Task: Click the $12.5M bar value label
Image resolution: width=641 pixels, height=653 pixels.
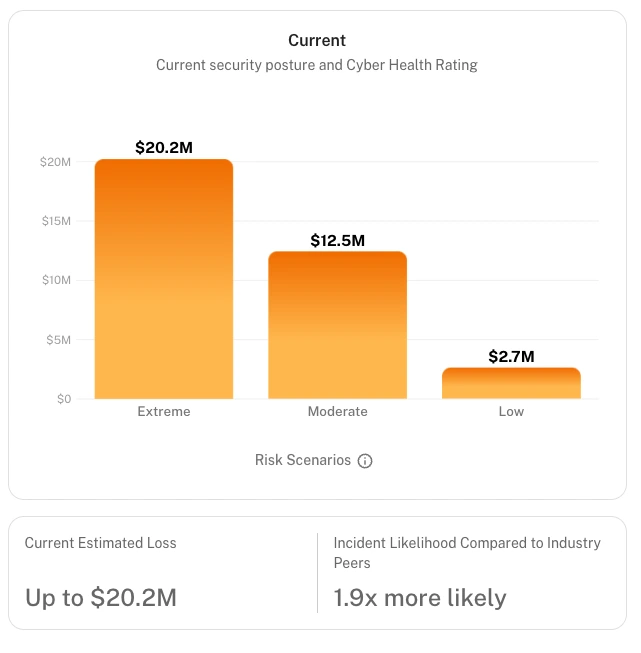Action: (337, 241)
